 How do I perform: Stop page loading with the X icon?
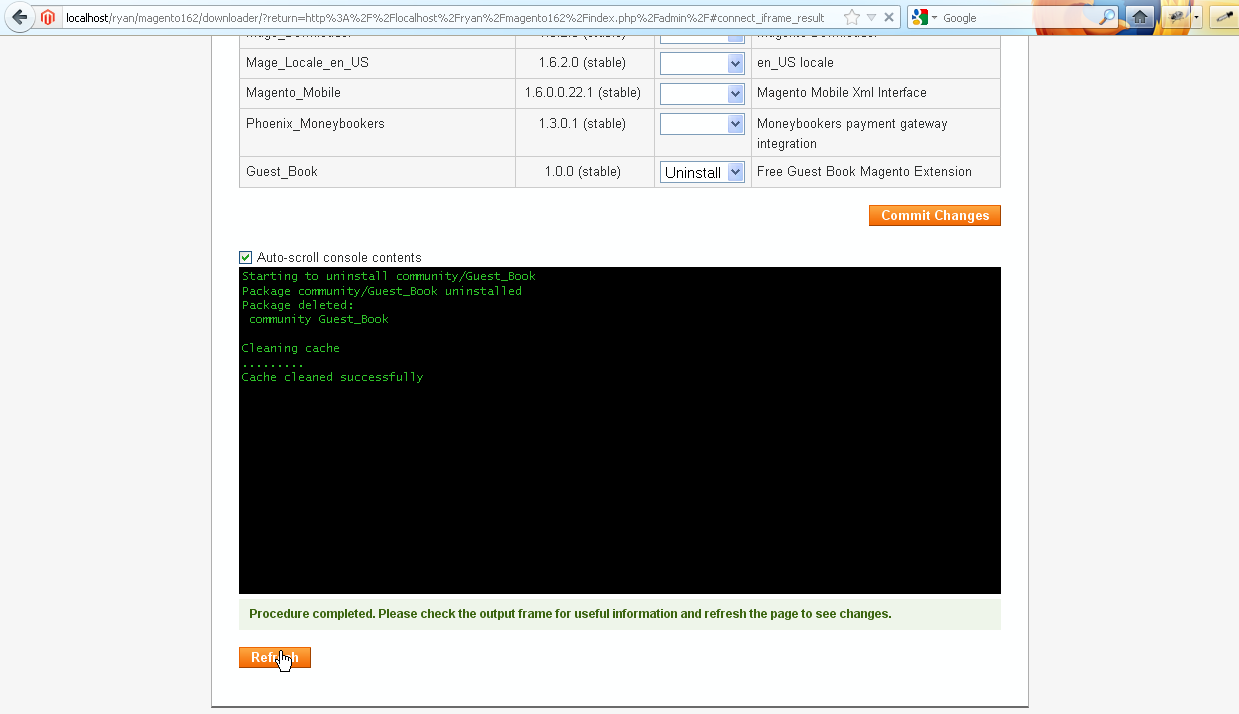889,17
